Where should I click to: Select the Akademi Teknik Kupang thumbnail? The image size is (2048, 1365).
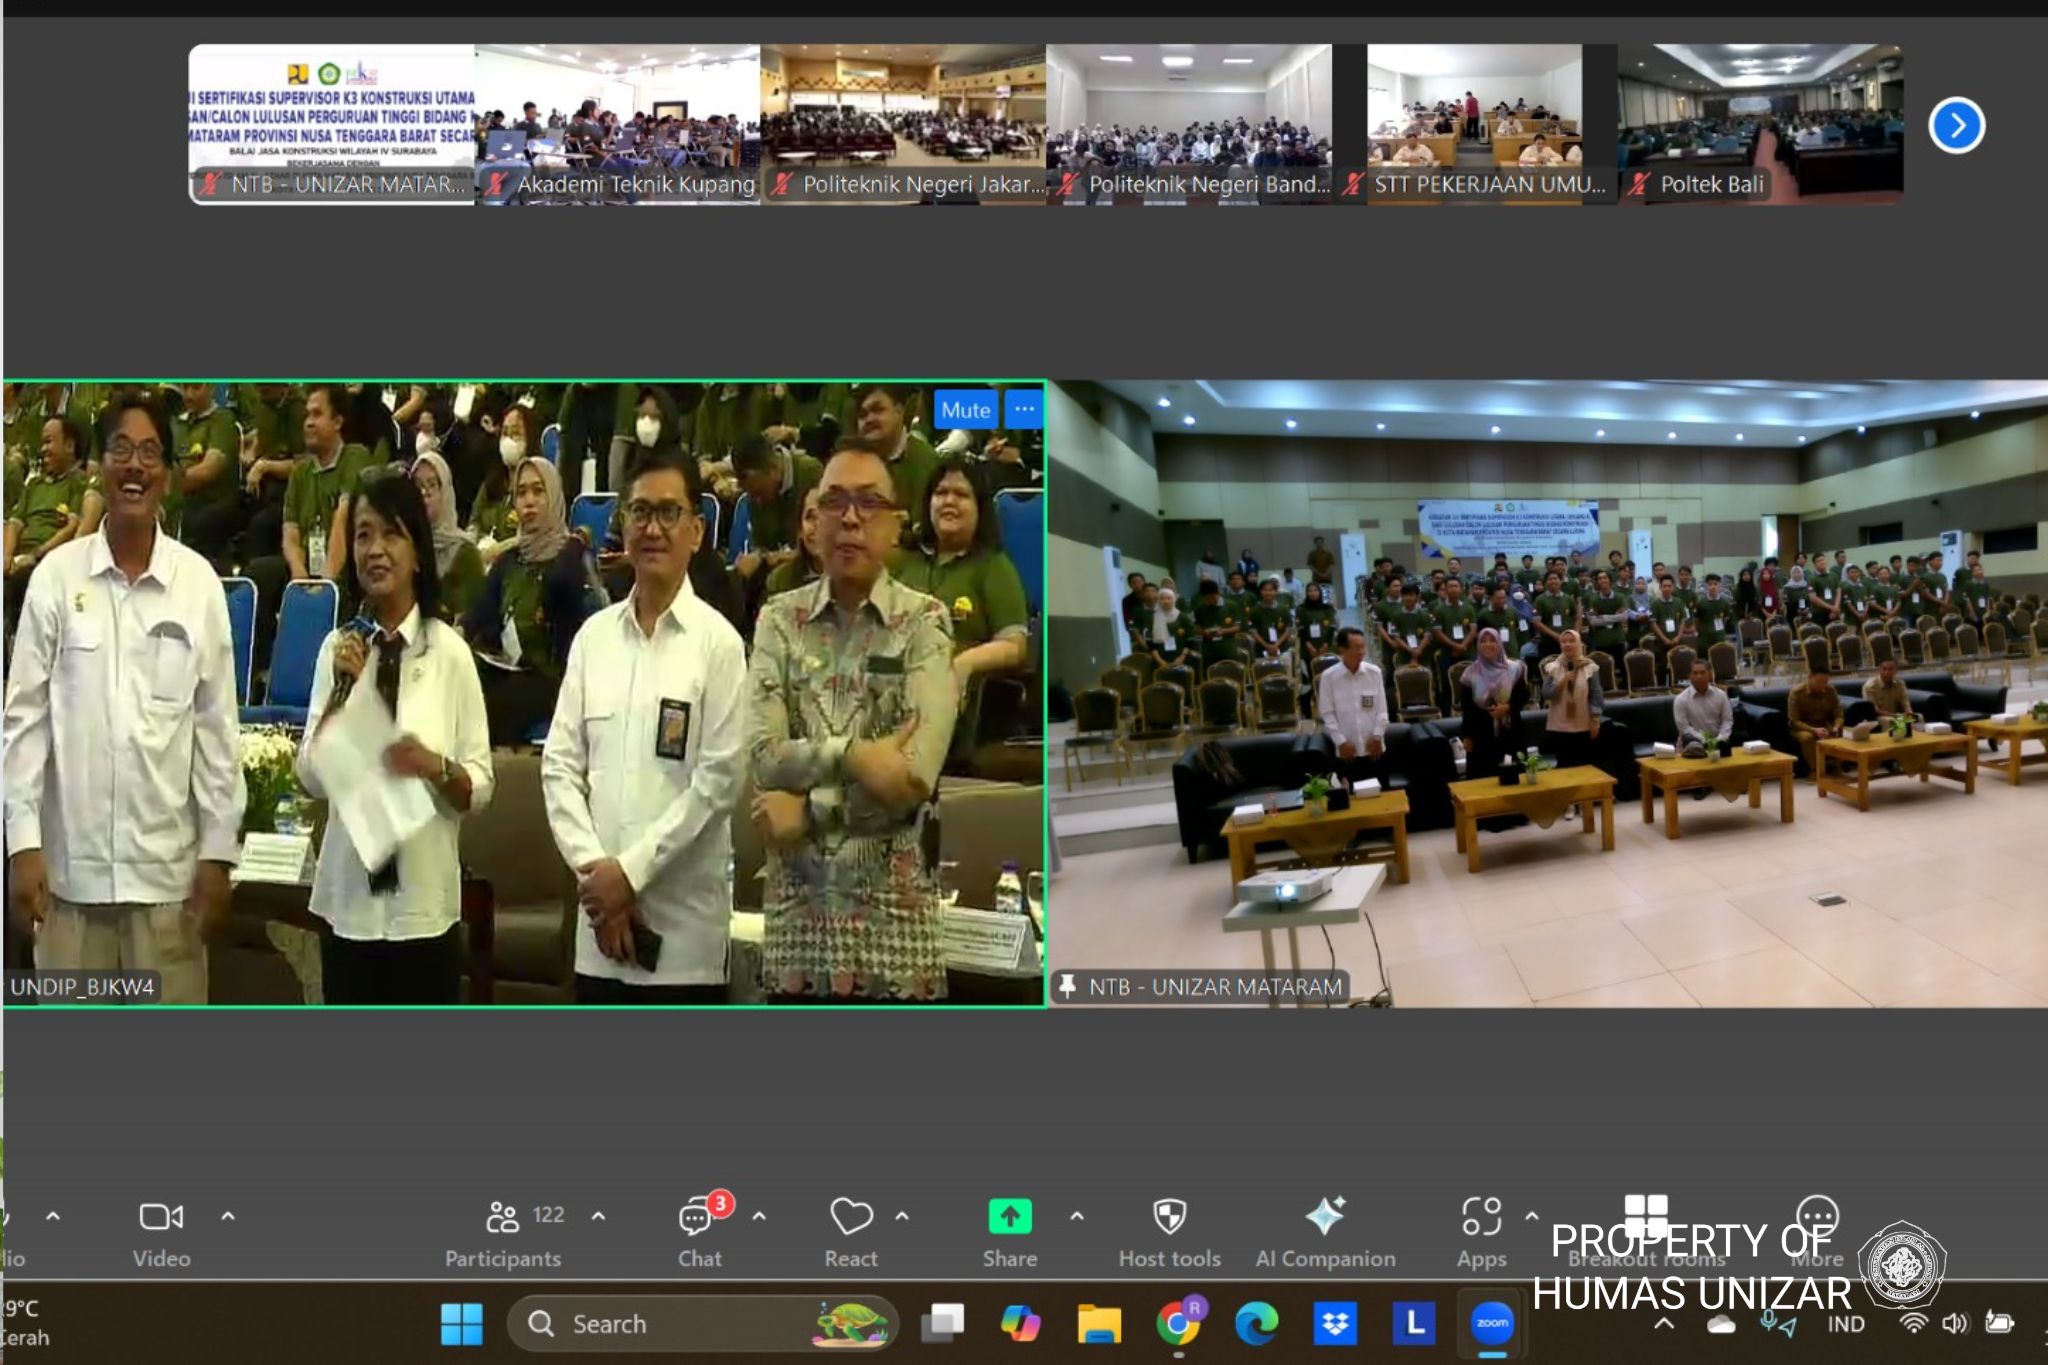[618, 124]
